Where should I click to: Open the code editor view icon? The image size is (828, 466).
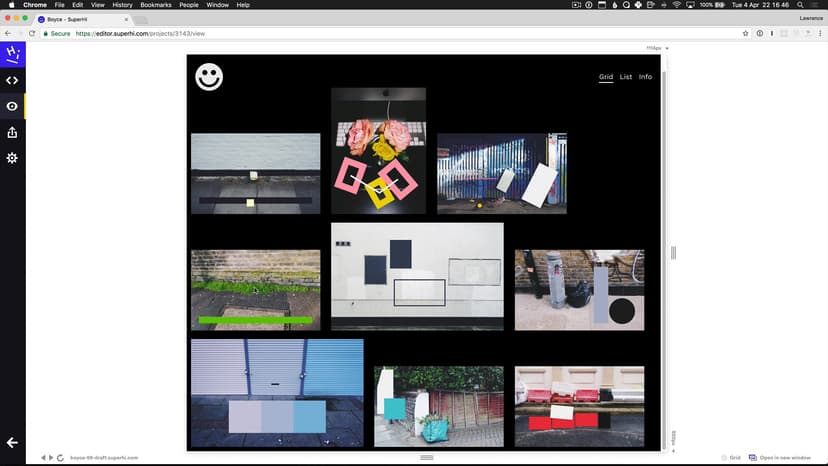click(12, 80)
